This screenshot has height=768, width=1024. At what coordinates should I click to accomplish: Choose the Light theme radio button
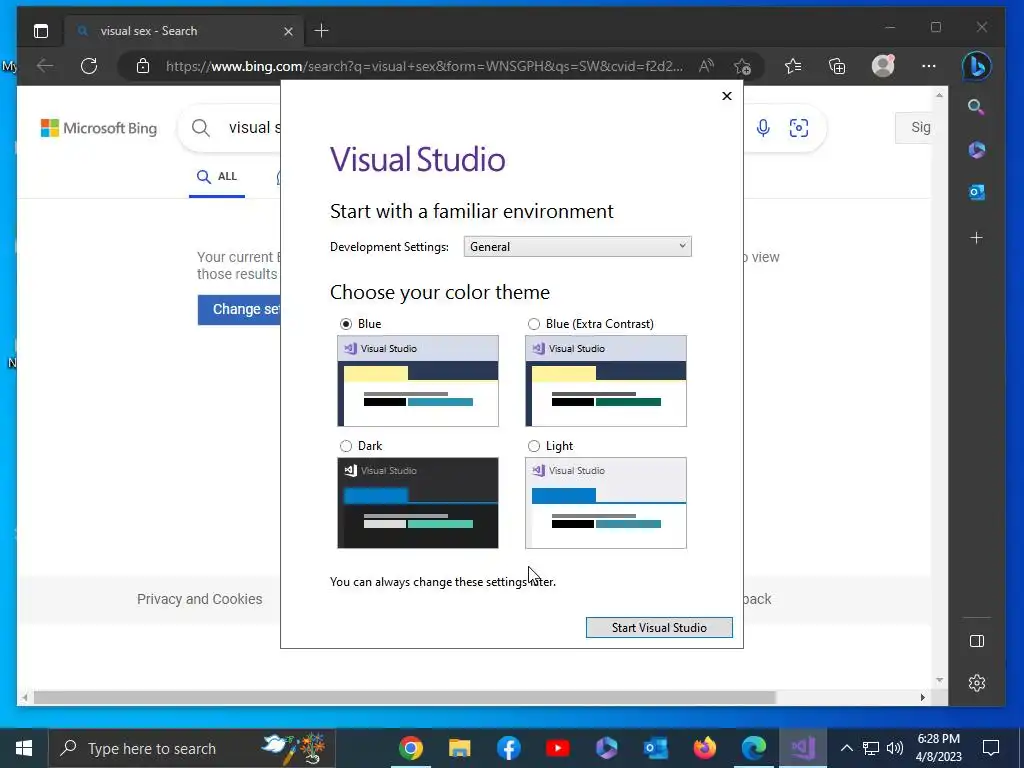click(x=534, y=446)
